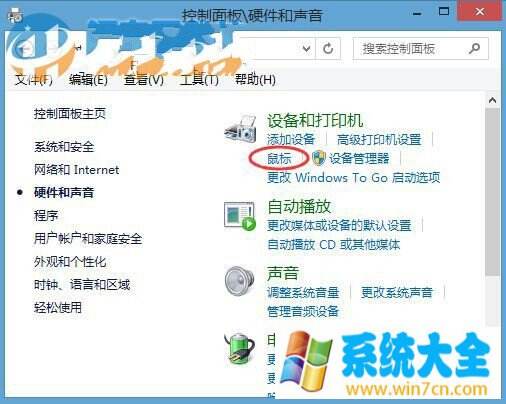This screenshot has width=506, height=404.
Task: Open the 工具(T) menu
Action: pos(199,80)
